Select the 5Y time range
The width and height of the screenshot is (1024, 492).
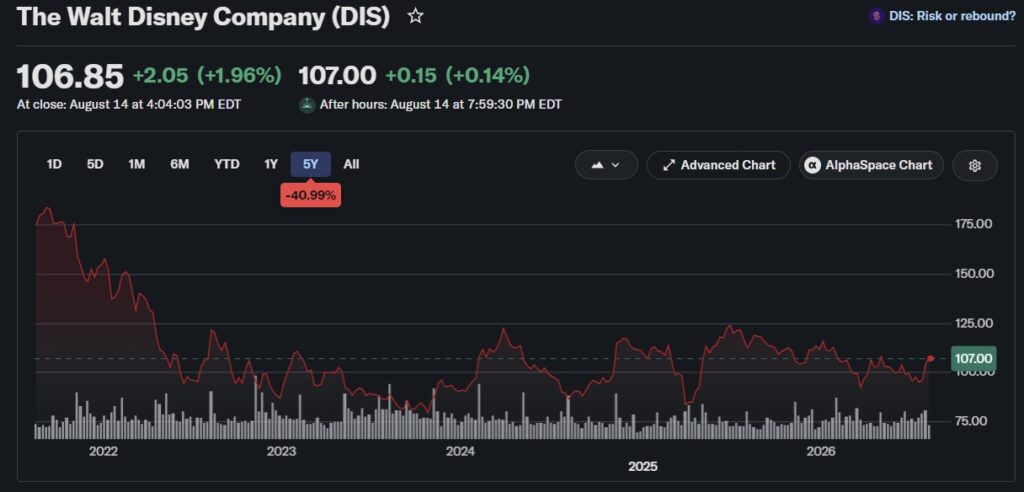(311, 164)
